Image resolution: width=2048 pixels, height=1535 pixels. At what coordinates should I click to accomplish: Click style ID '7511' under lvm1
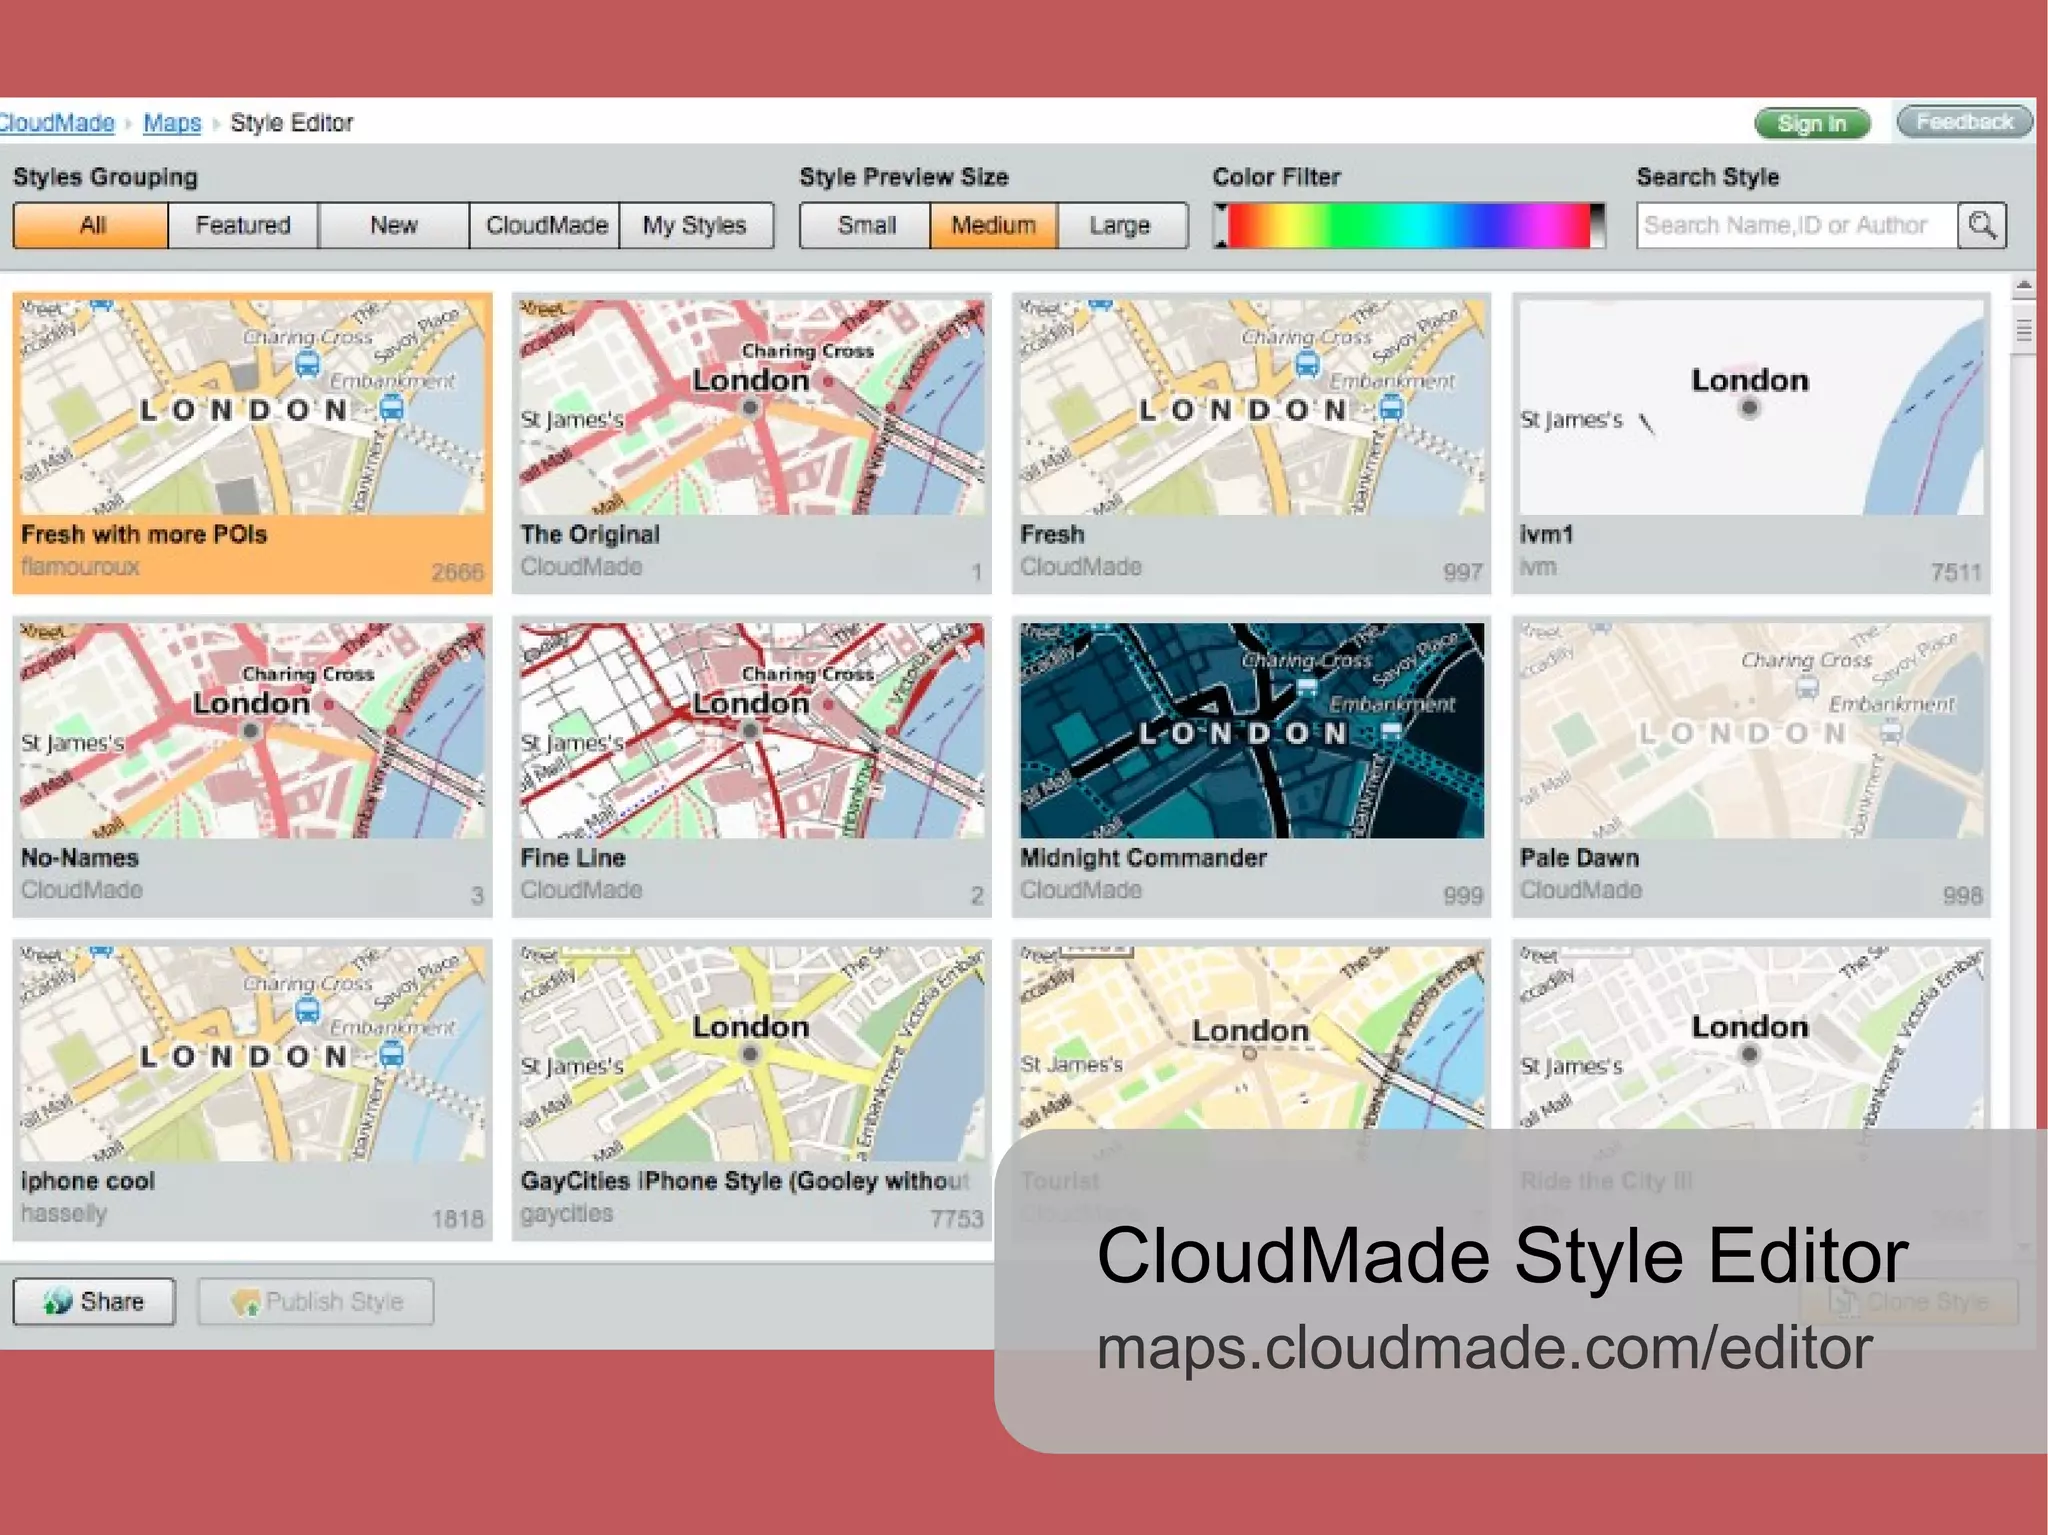pyautogui.click(x=1955, y=572)
